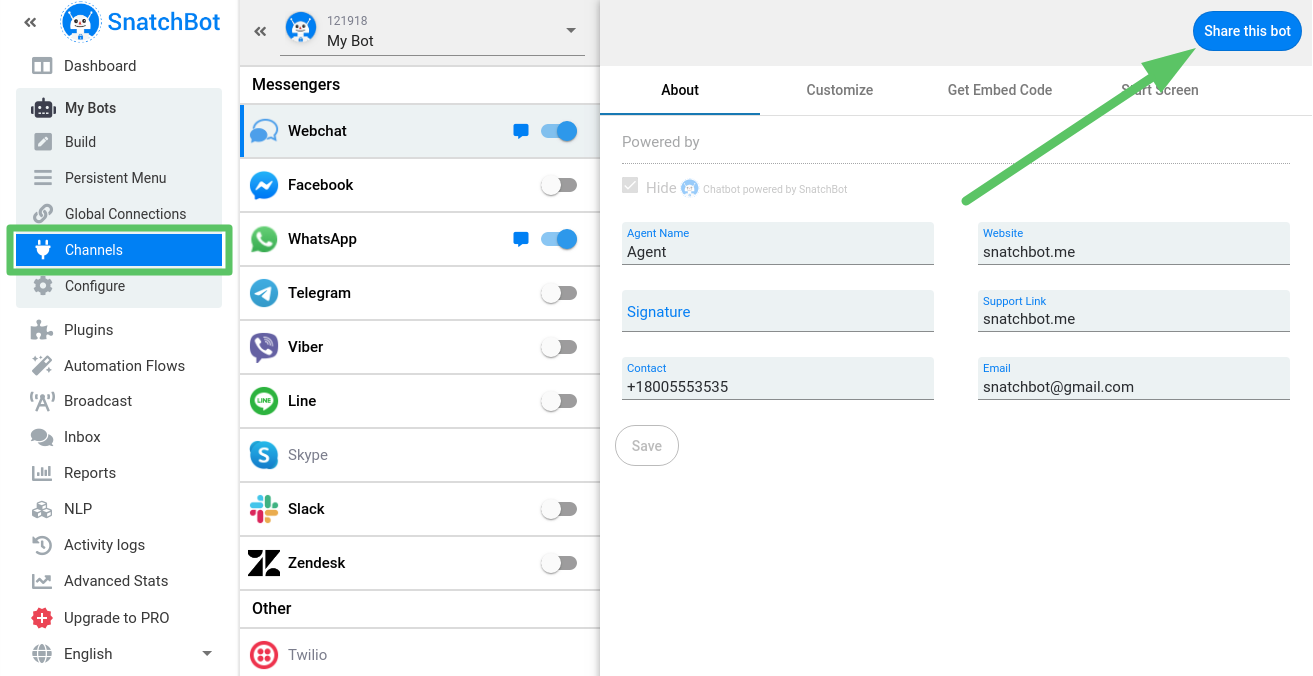Open the Configure menu item
The width and height of the screenshot is (1313, 676).
tap(119, 286)
